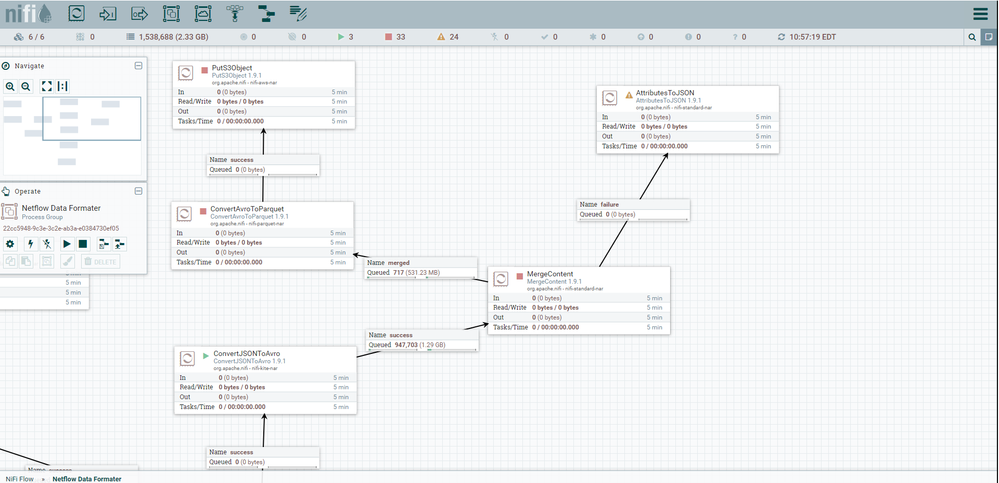Zoom in using Navigate panel
The width and height of the screenshot is (999, 483).
[x=11, y=86]
